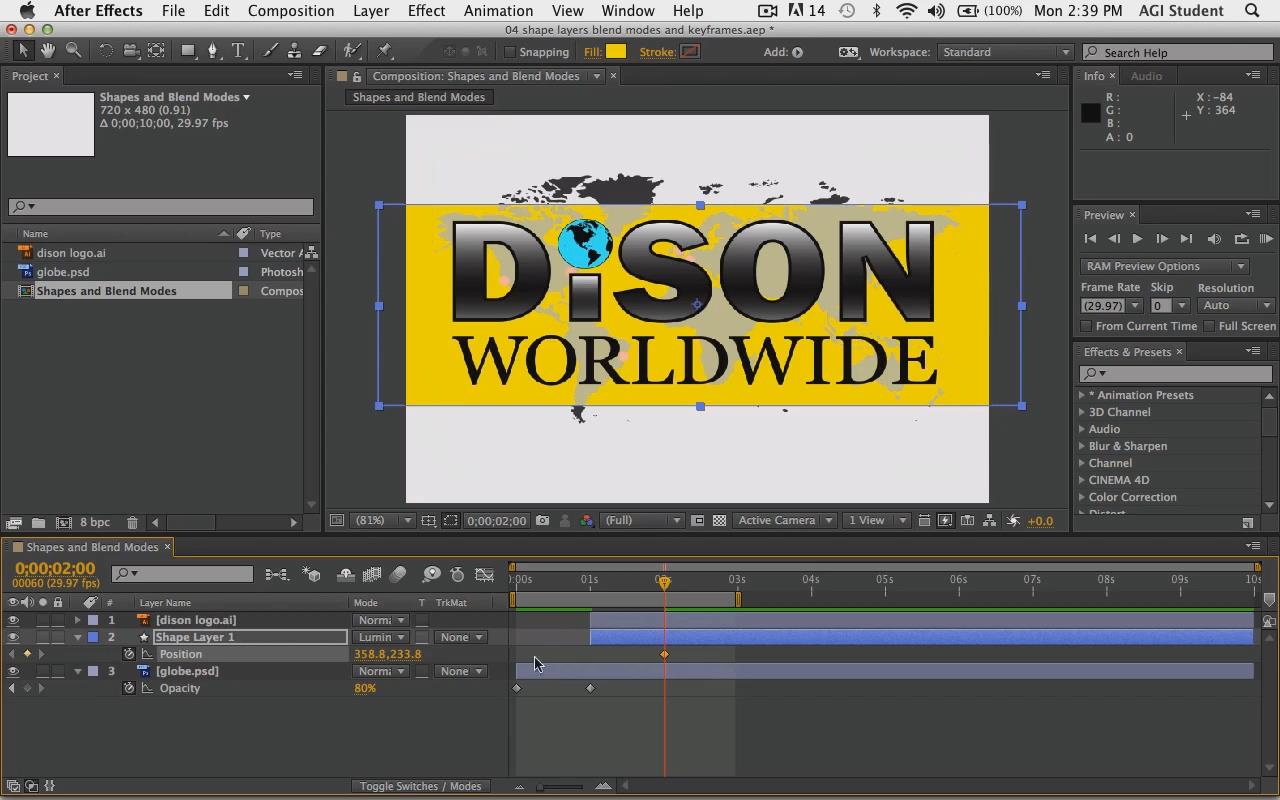This screenshot has width=1280, height=800.
Task: Select the Rotation tool
Action: pyautogui.click(x=105, y=51)
